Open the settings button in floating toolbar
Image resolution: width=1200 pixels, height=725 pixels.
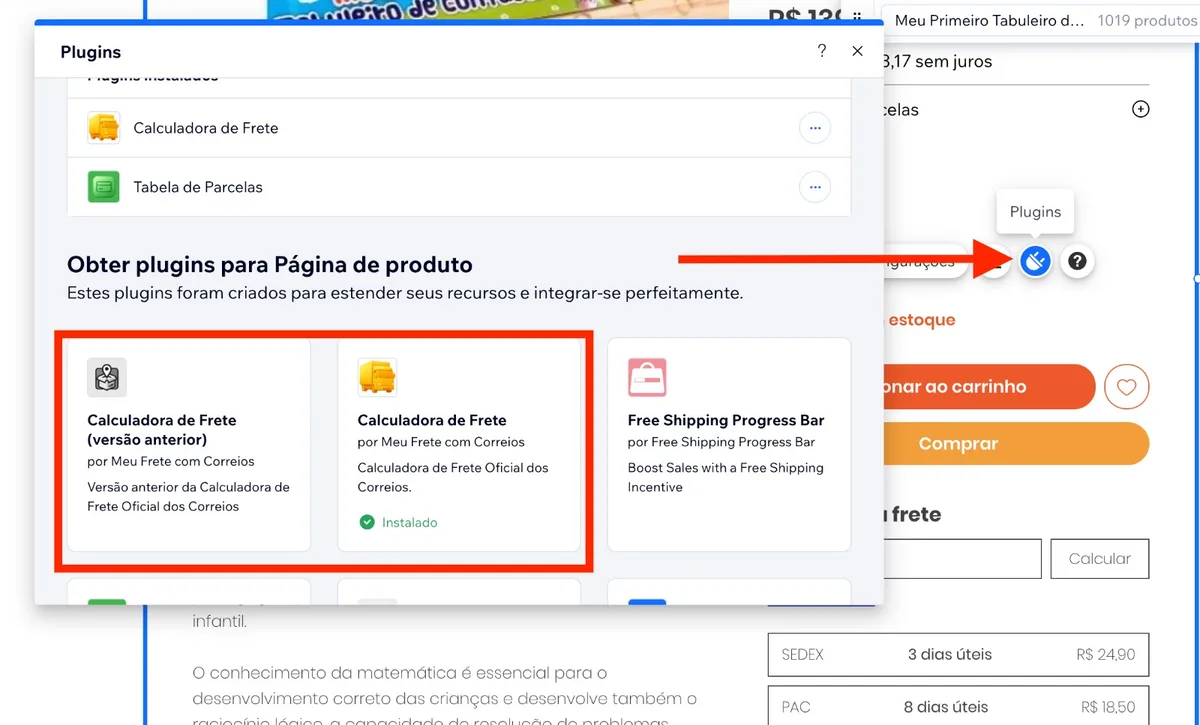pos(925,262)
